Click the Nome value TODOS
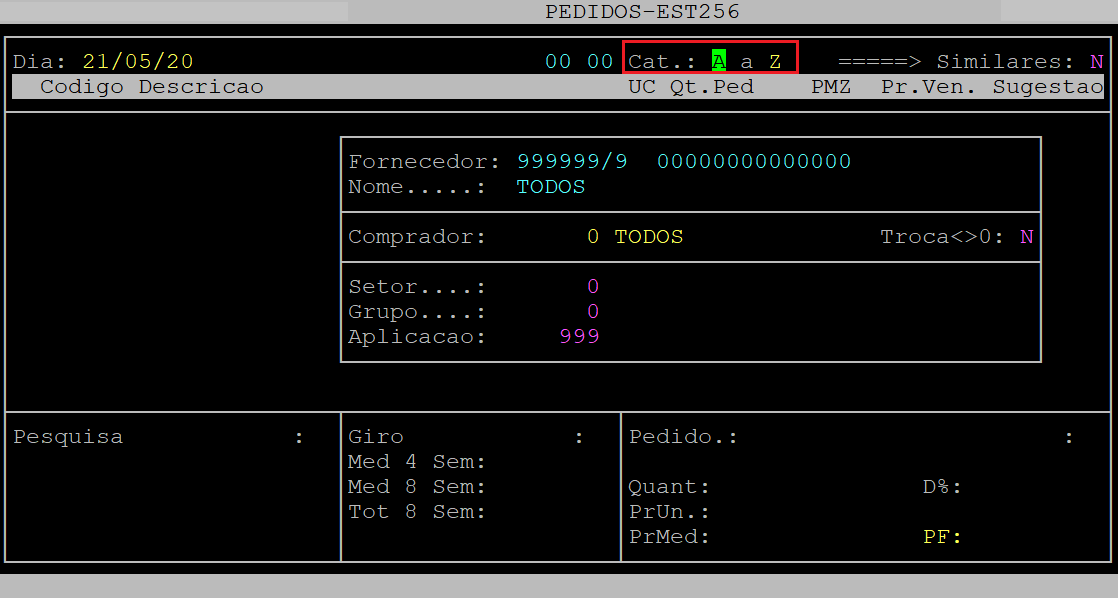 click(x=550, y=187)
